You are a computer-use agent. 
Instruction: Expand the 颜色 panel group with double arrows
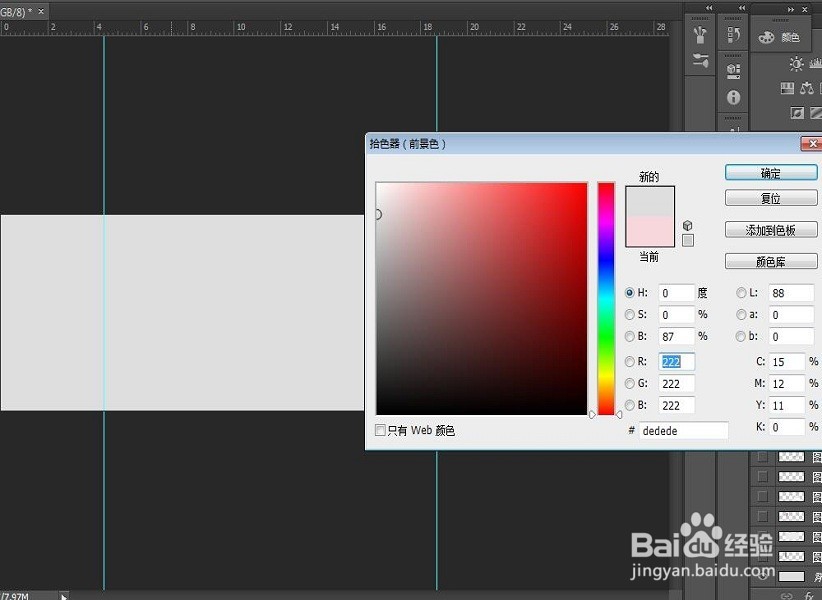point(791,9)
